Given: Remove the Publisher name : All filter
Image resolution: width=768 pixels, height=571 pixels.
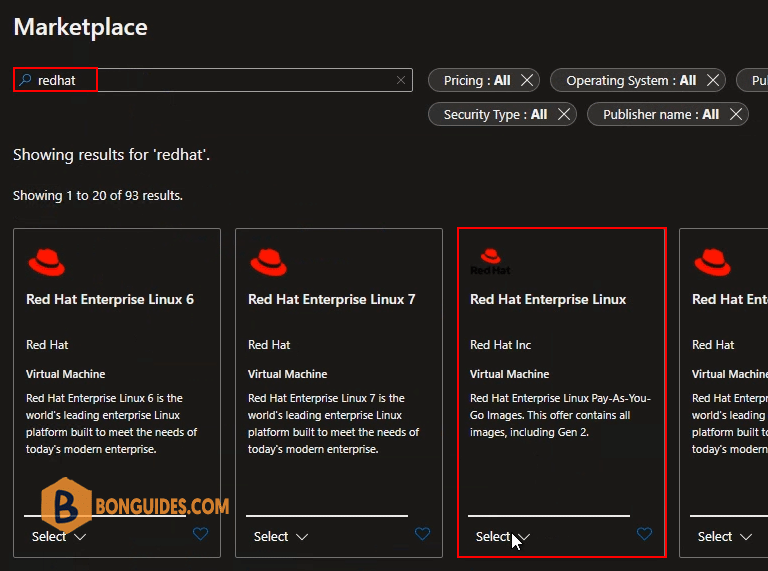Looking at the screenshot, I should coord(736,114).
